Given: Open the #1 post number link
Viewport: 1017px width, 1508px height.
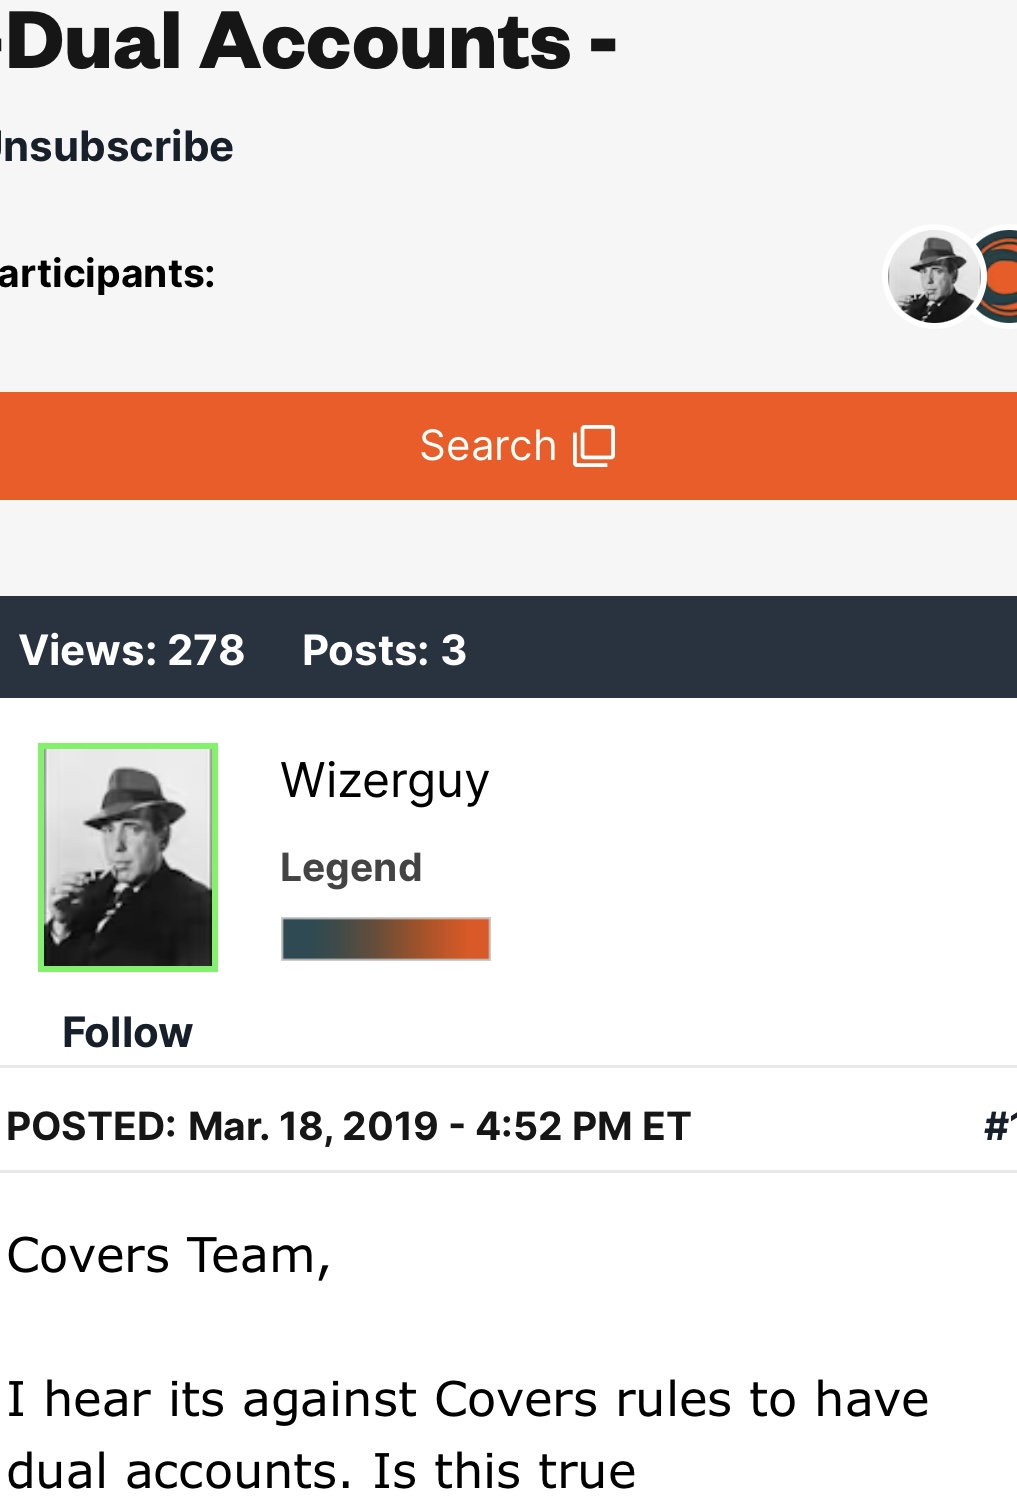Looking at the screenshot, I should (x=999, y=1126).
